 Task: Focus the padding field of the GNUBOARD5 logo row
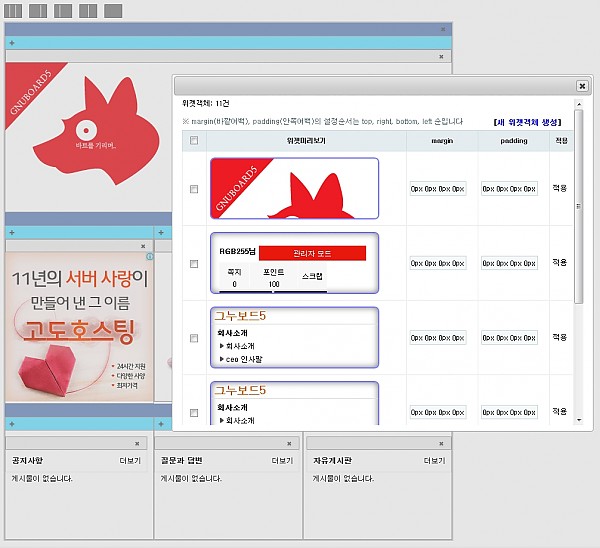click(x=509, y=189)
